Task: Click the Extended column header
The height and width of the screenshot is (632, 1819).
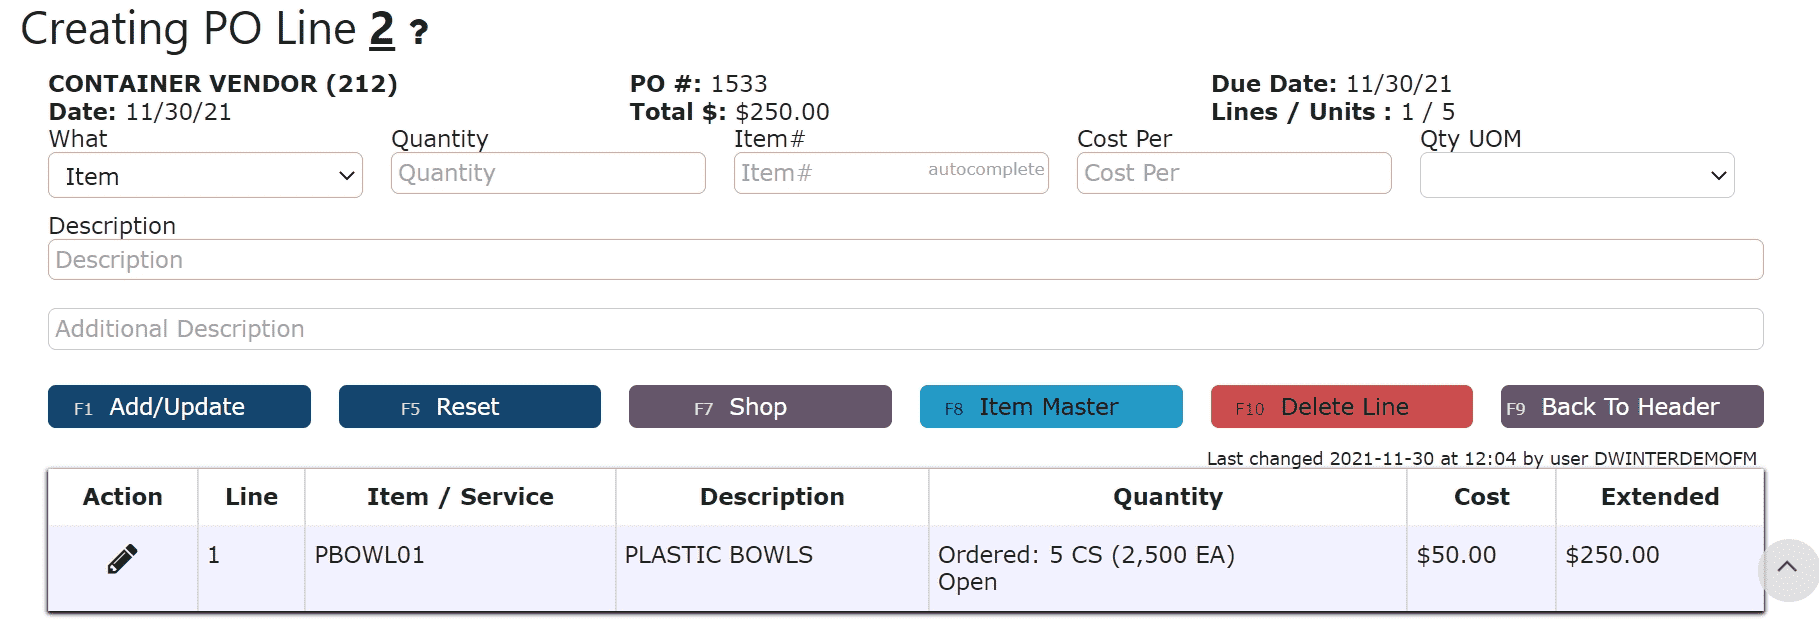Action: click(x=1660, y=497)
